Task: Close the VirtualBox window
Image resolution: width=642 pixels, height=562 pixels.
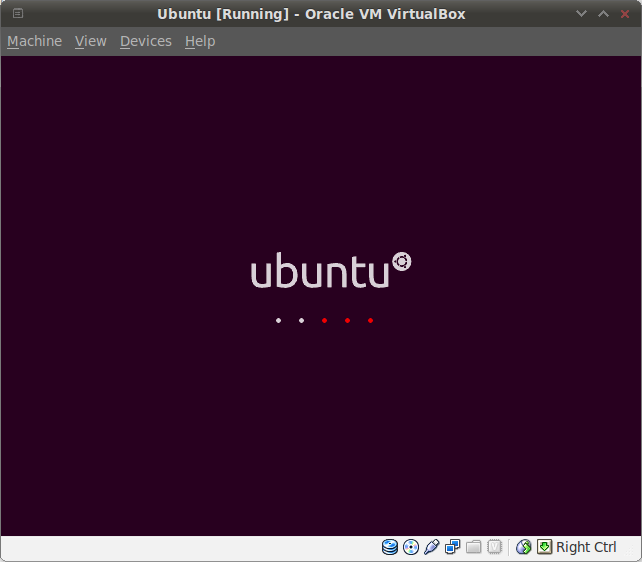Action: (x=625, y=14)
